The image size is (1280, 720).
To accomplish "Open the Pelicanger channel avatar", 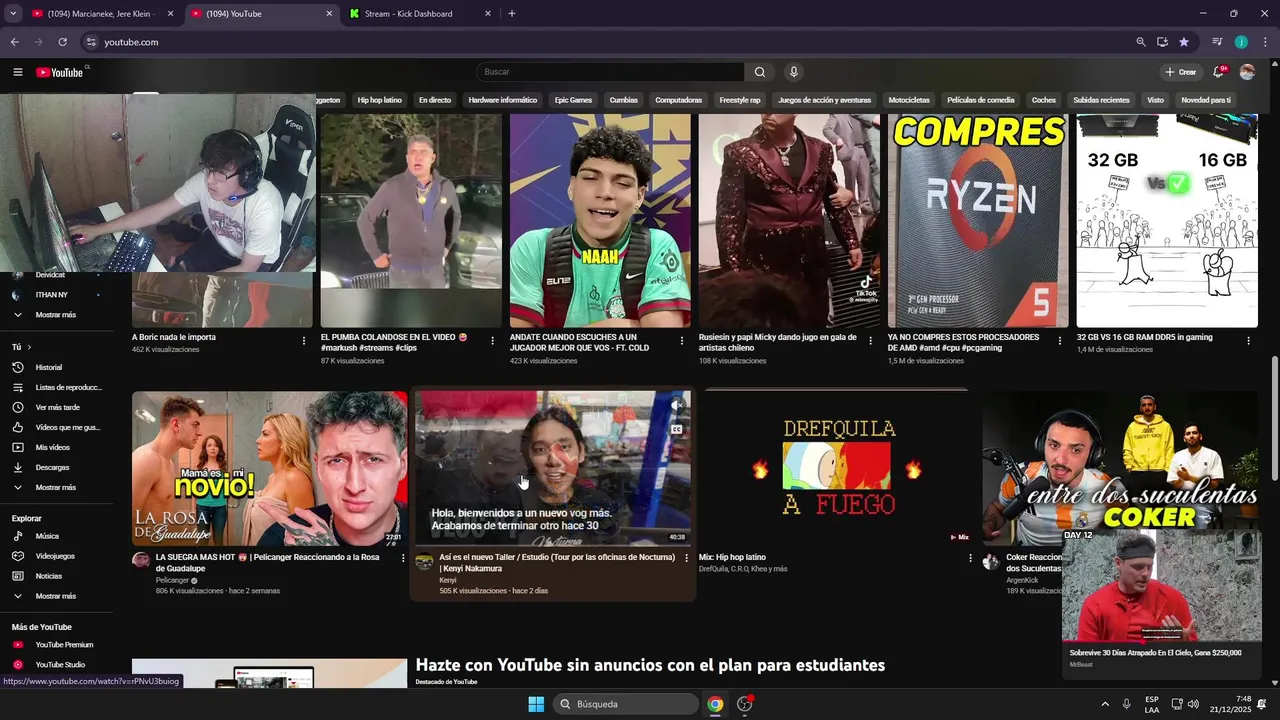I will [141, 561].
